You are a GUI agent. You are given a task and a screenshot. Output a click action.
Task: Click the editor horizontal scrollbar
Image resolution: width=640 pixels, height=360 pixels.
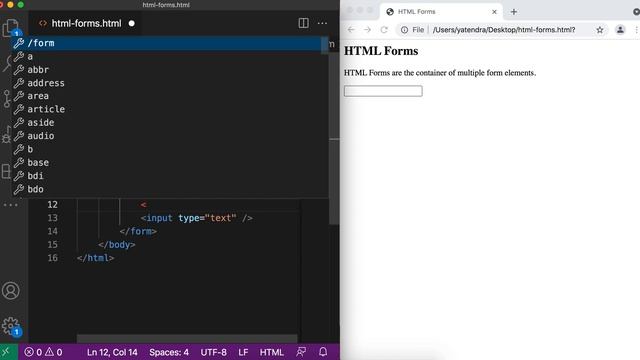(x=187, y=339)
